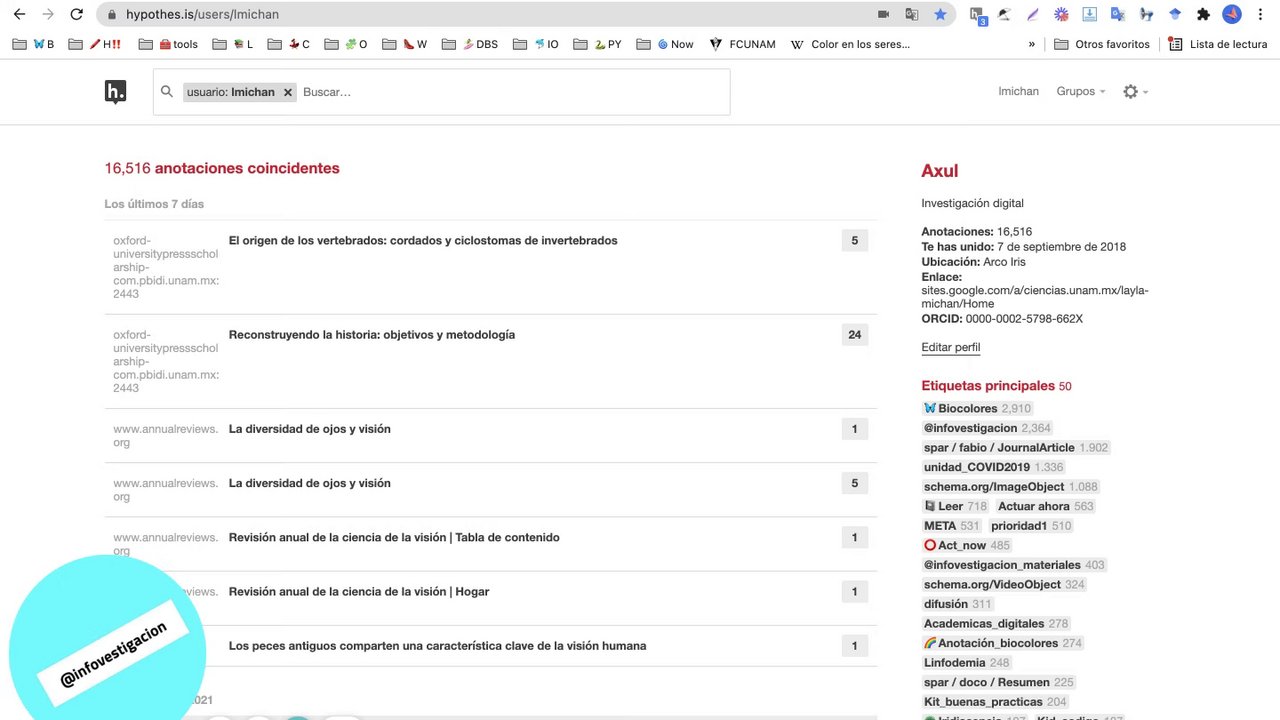Viewport: 1280px width, 720px height.
Task: Click annotation count 24 badge
Action: 854,335
